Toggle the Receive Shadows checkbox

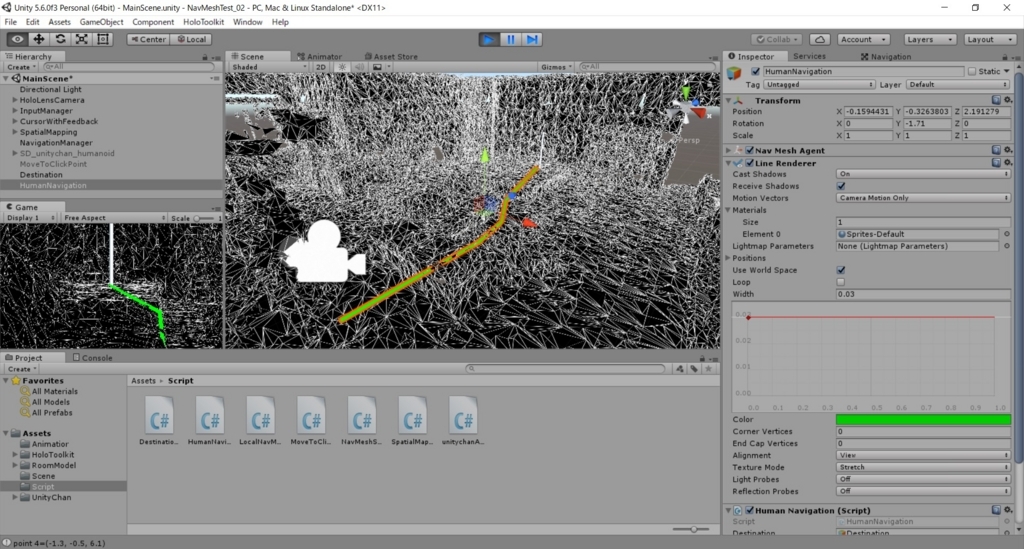tap(841, 186)
